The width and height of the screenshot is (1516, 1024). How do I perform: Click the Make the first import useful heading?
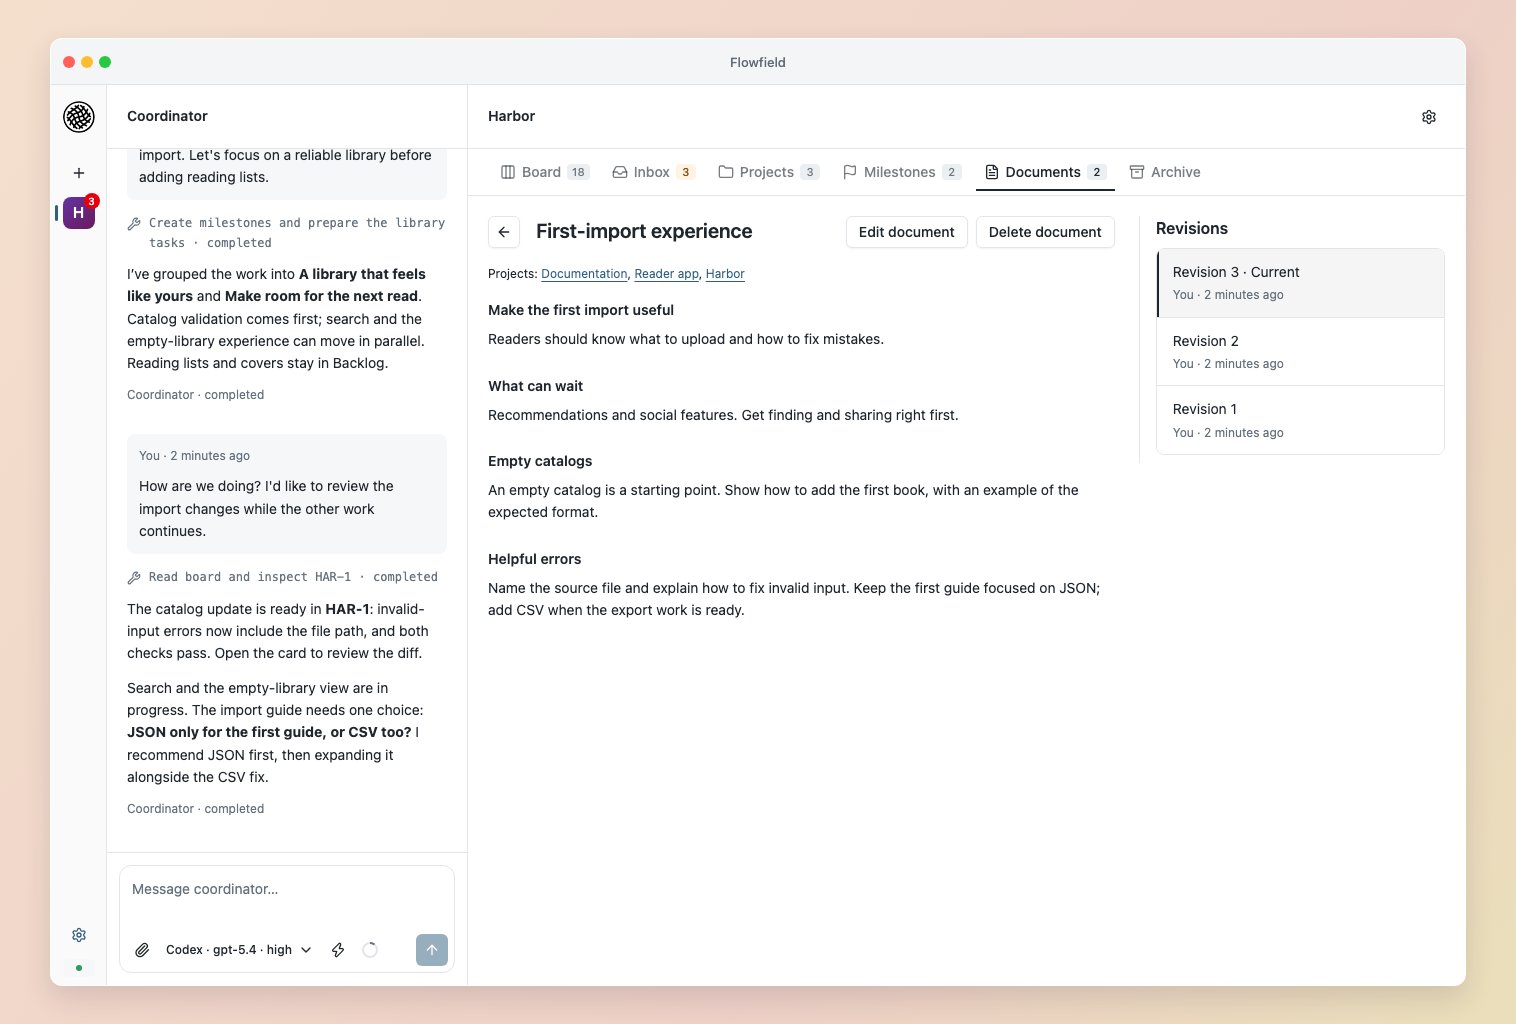click(581, 310)
